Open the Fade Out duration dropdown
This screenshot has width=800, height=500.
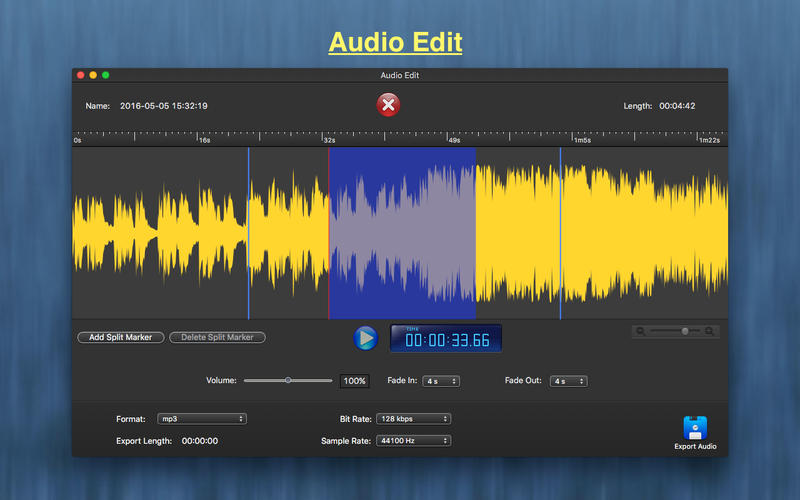pyautogui.click(x=569, y=381)
